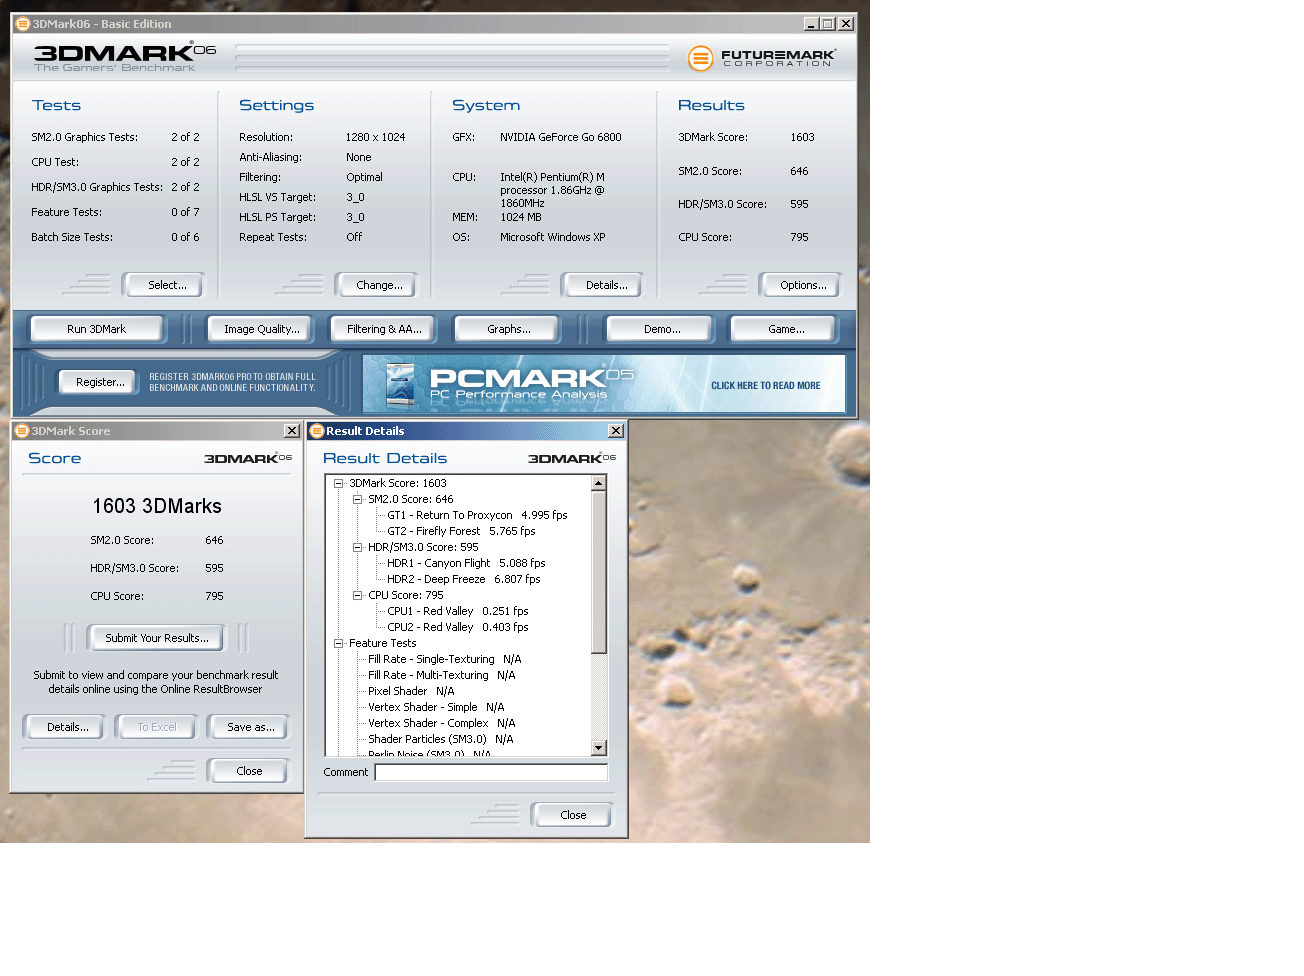Viewport: 1304px width, 976px height.
Task: Click the results list scroll down arrow
Action: (599, 748)
